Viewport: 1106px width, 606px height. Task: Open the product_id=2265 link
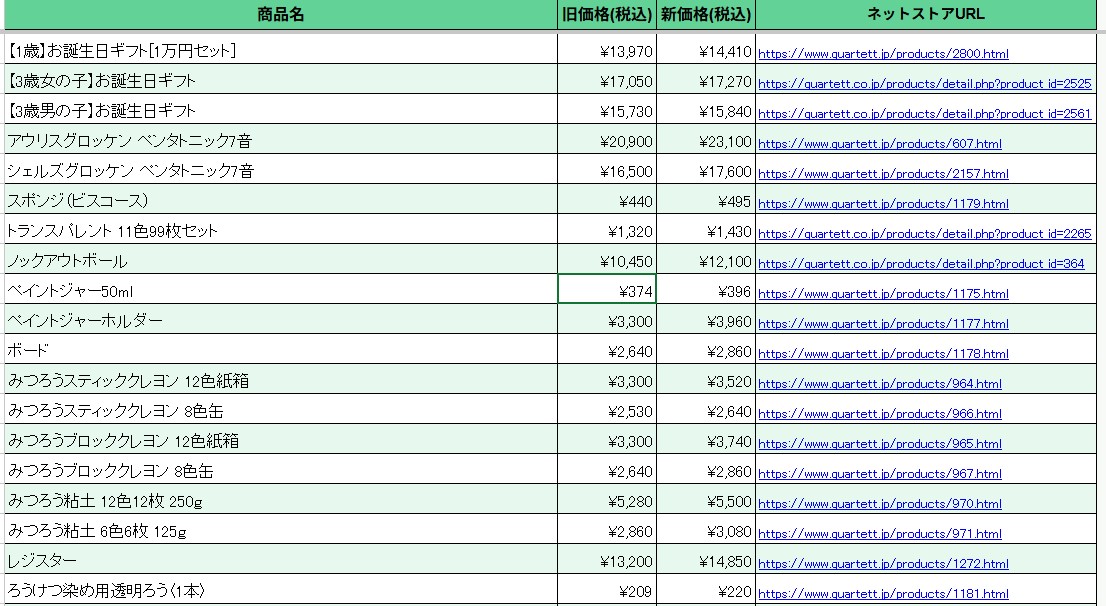click(925, 234)
